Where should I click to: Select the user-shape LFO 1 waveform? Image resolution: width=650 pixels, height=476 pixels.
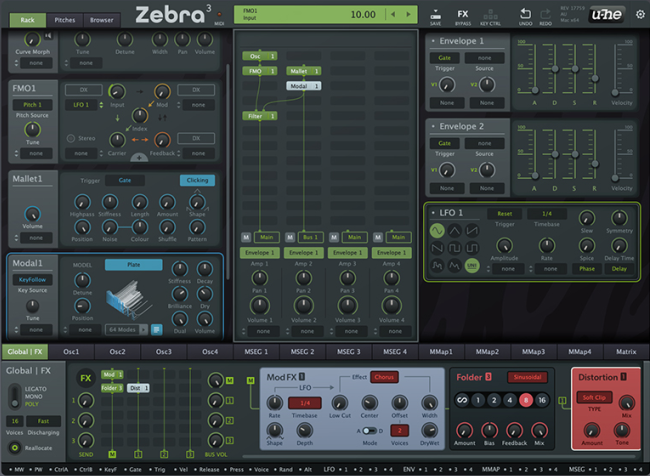454,265
